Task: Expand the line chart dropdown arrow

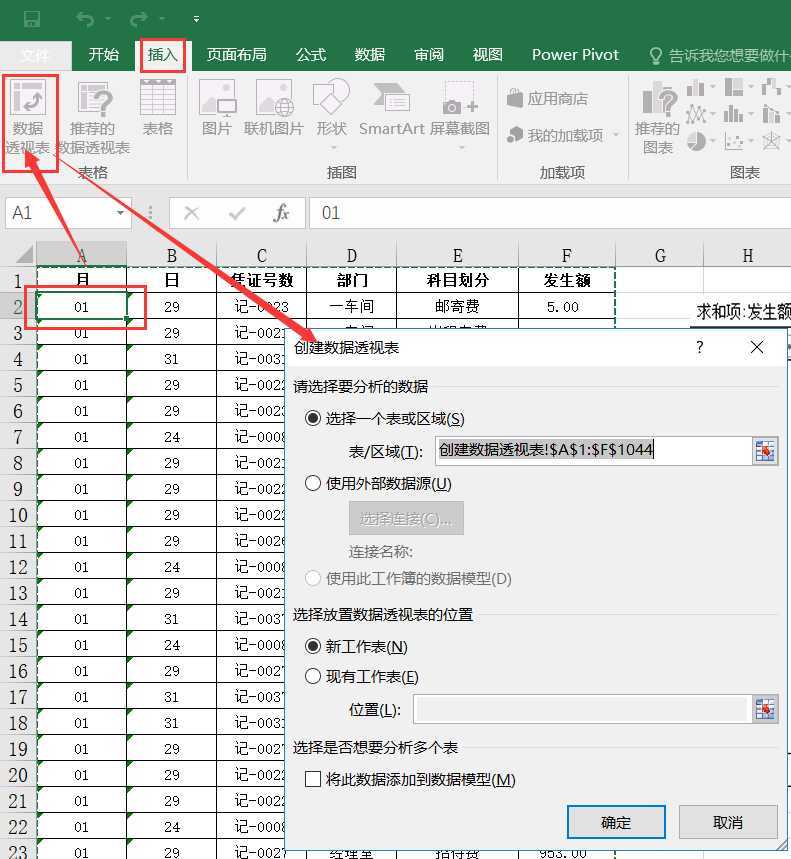Action: pos(713,114)
